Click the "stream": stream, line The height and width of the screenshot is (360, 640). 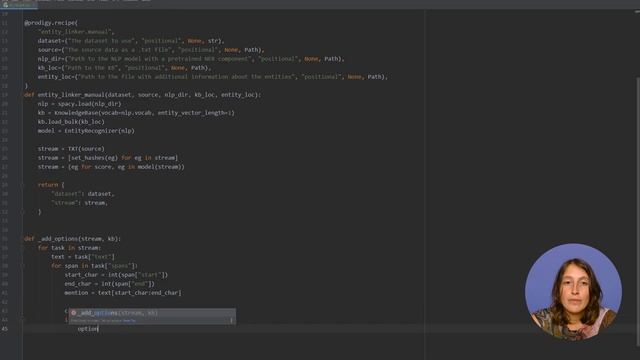(x=80, y=203)
